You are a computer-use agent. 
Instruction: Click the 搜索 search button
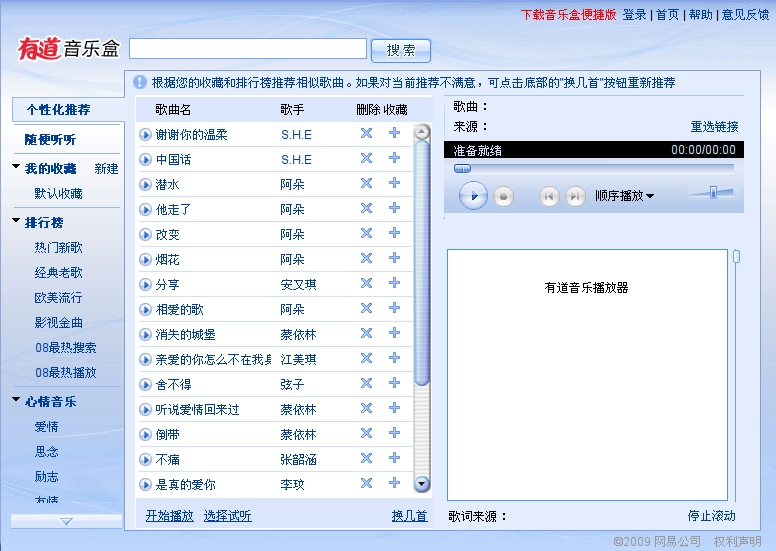point(401,50)
